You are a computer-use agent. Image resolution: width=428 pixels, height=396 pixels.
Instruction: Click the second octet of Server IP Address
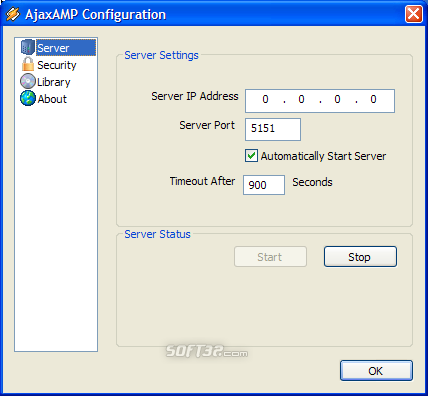tap(301, 99)
